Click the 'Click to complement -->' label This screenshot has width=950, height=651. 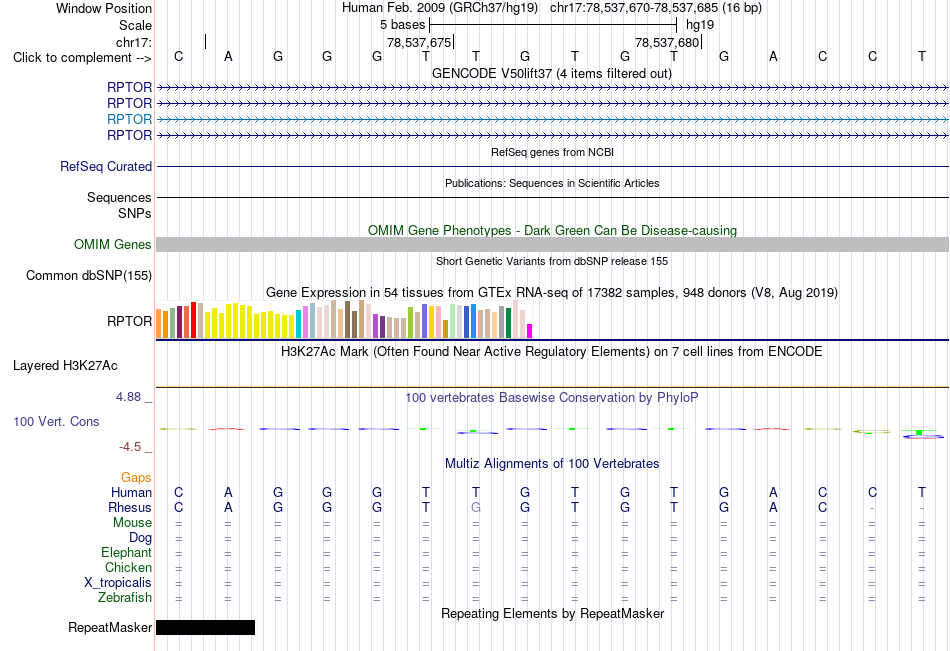click(x=82, y=58)
